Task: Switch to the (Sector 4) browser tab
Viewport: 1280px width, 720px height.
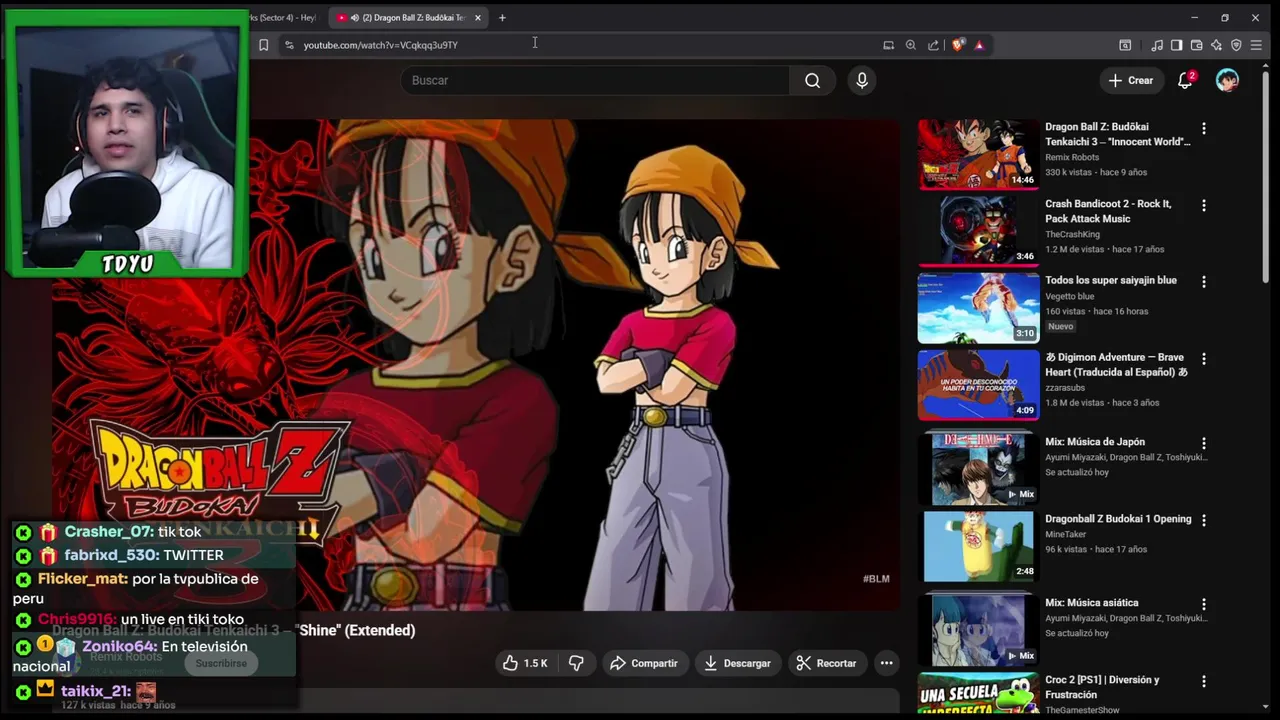Action: tap(285, 18)
